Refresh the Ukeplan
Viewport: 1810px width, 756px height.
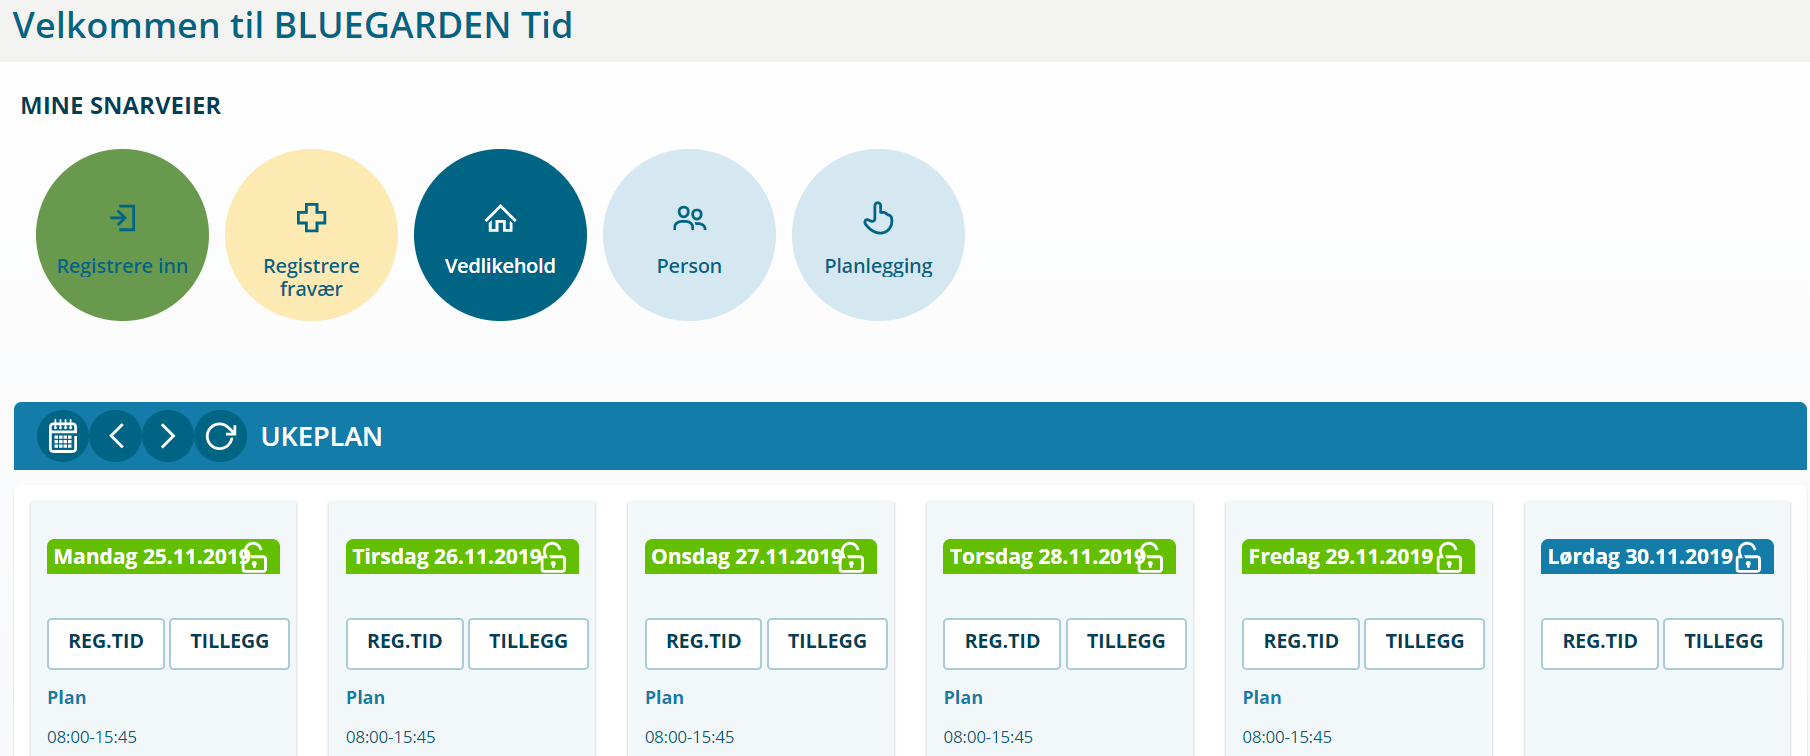(x=220, y=436)
